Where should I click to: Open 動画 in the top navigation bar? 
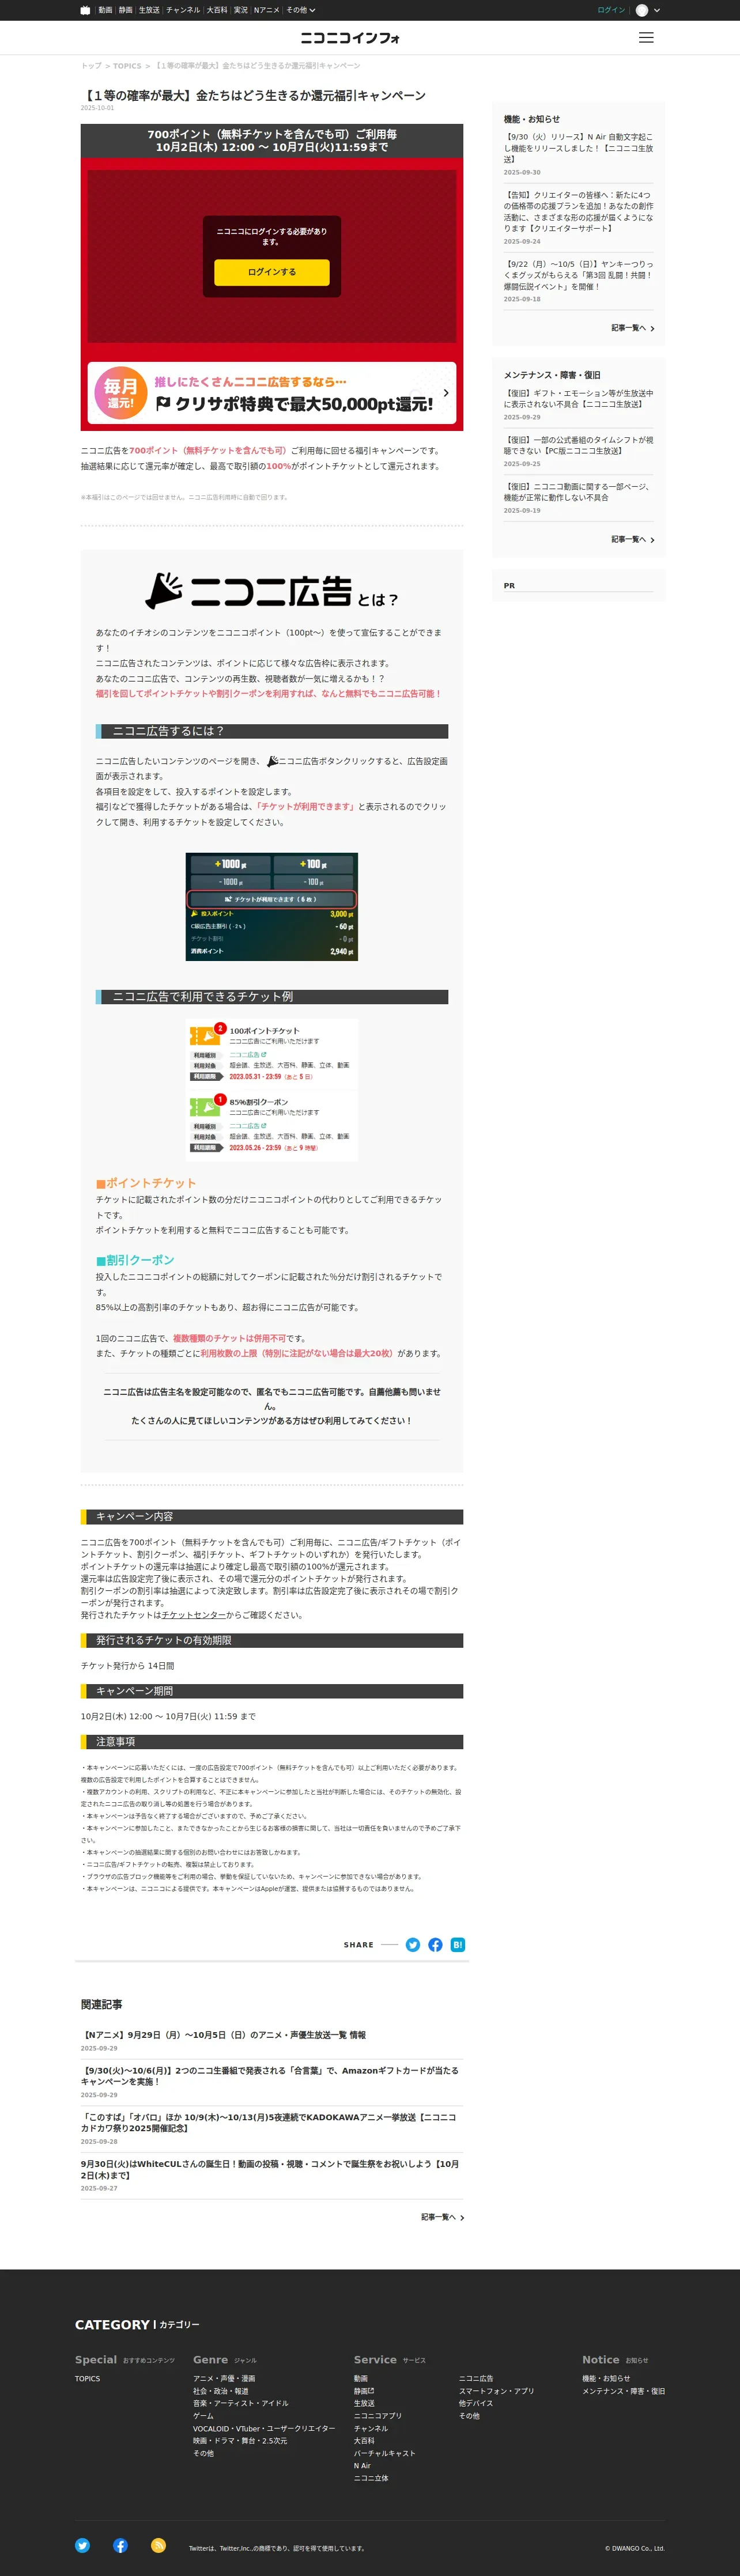105,10
